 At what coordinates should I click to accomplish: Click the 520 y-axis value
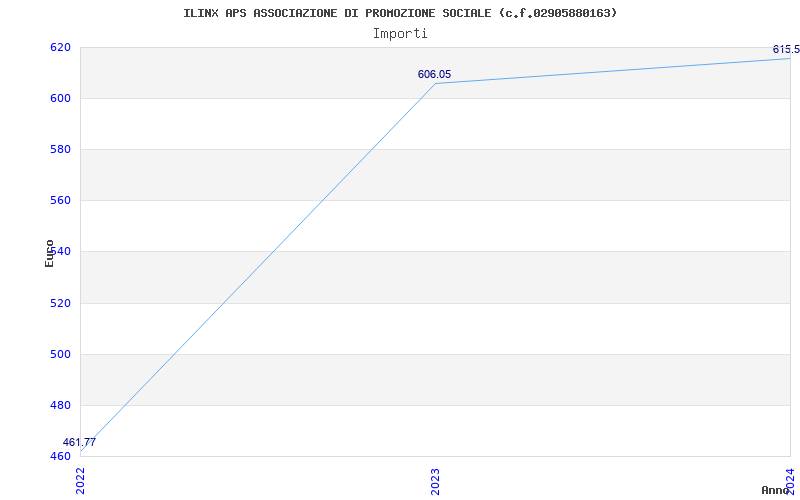(60, 303)
